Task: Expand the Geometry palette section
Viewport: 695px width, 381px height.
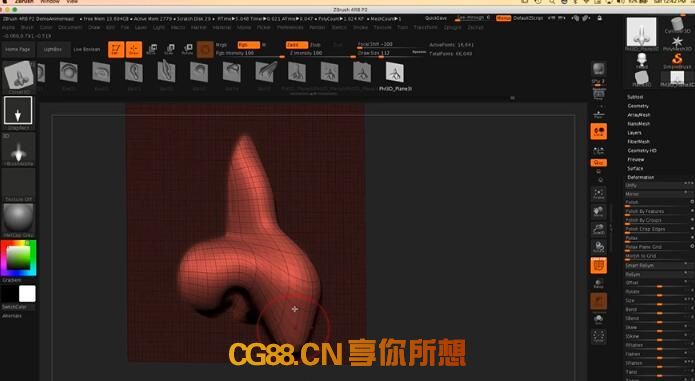Action: tap(638, 105)
